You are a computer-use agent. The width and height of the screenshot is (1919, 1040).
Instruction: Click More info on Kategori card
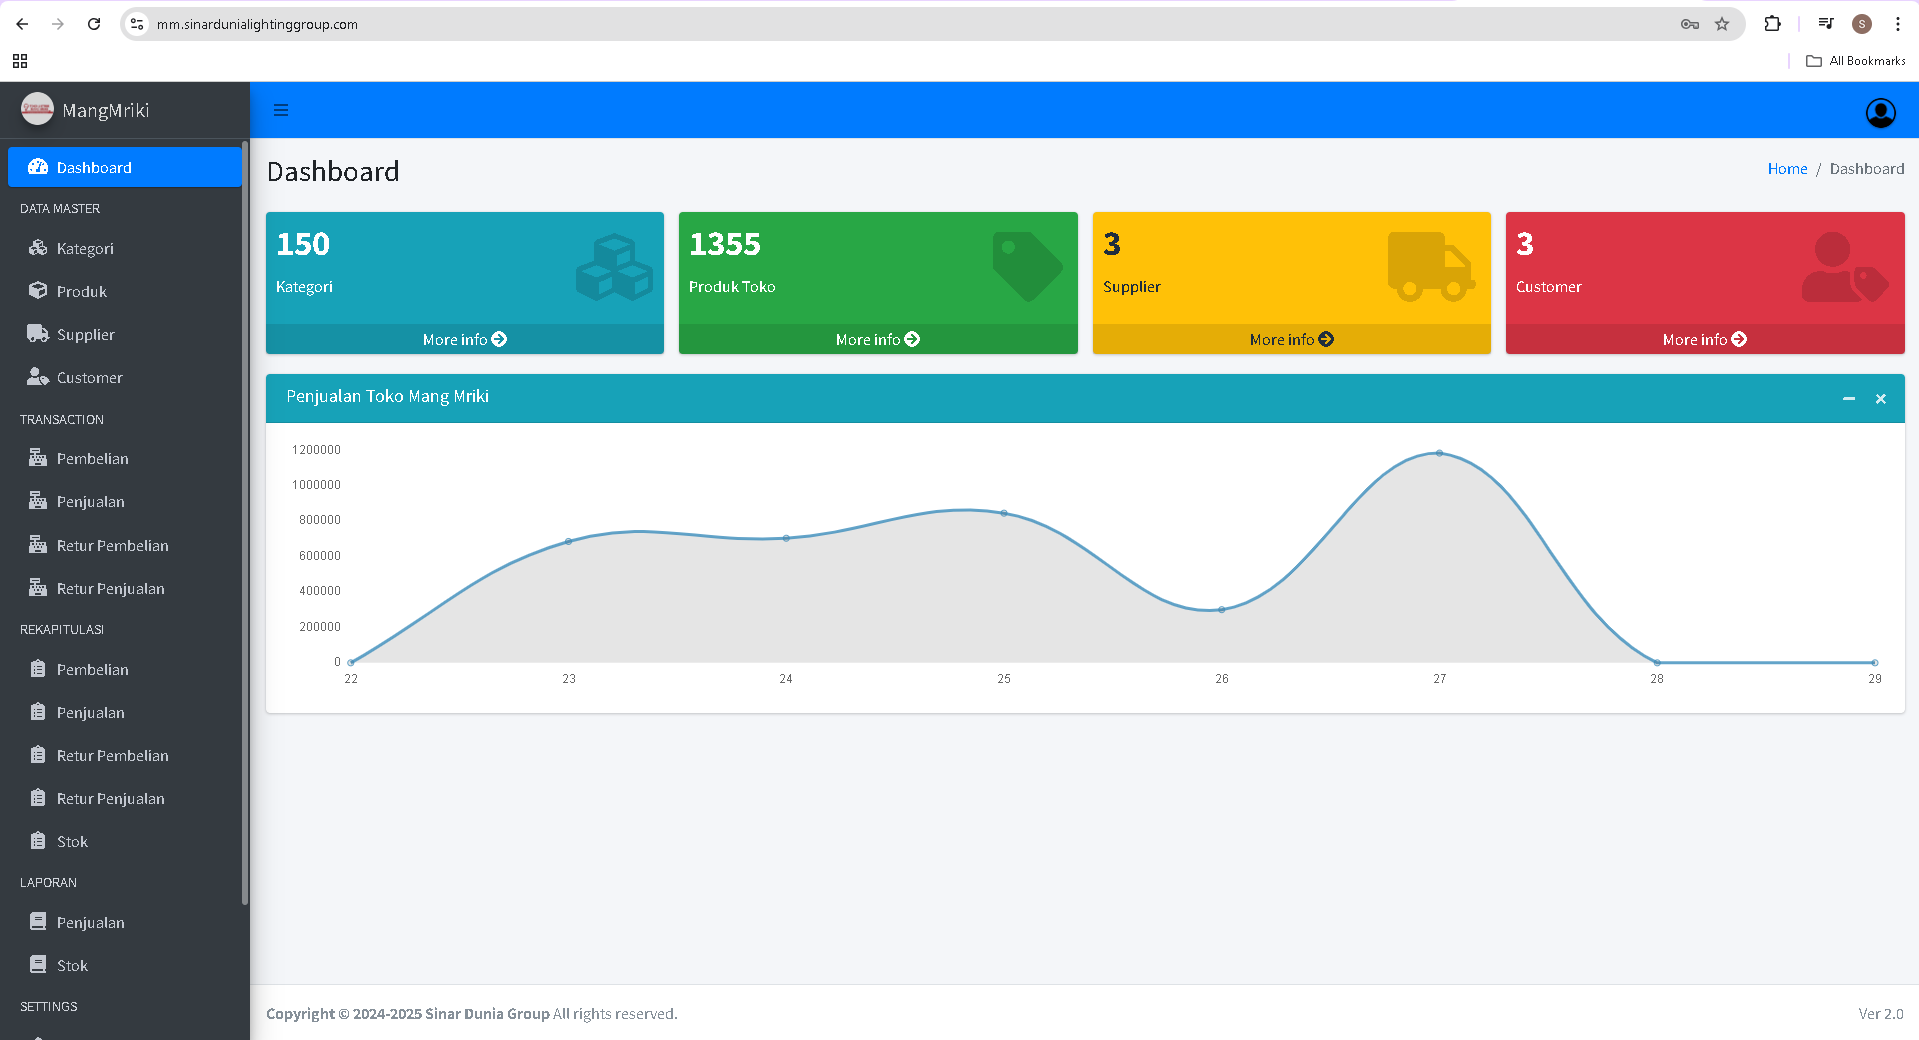[465, 340]
